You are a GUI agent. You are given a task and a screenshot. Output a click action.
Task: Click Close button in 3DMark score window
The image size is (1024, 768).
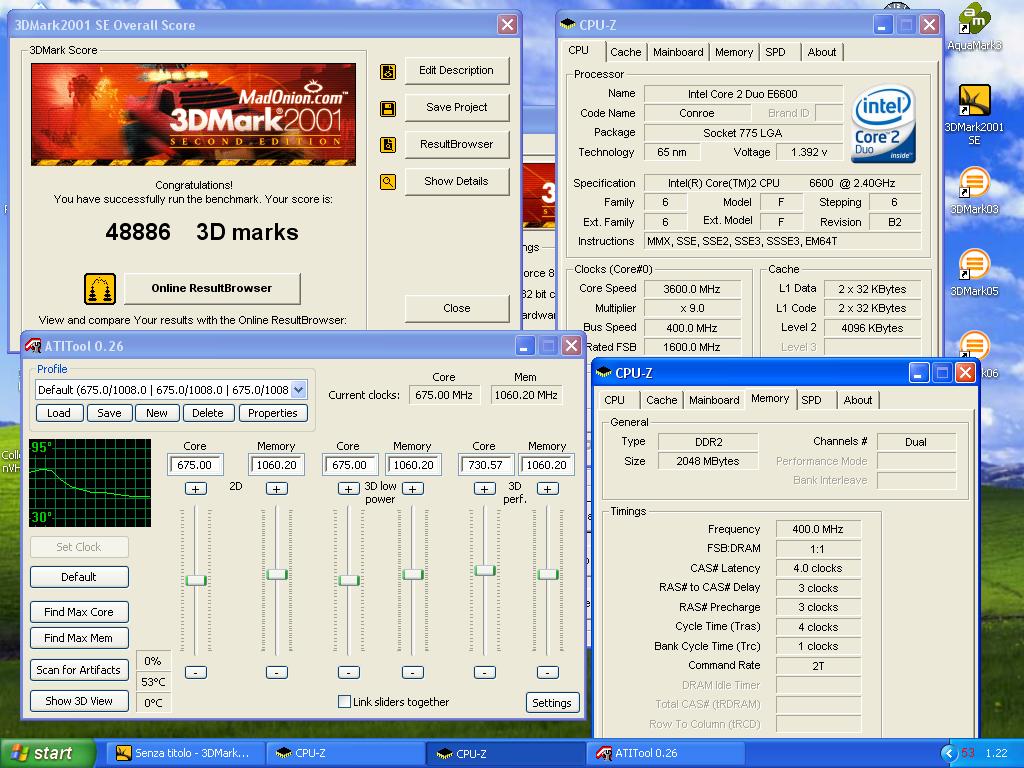456,308
